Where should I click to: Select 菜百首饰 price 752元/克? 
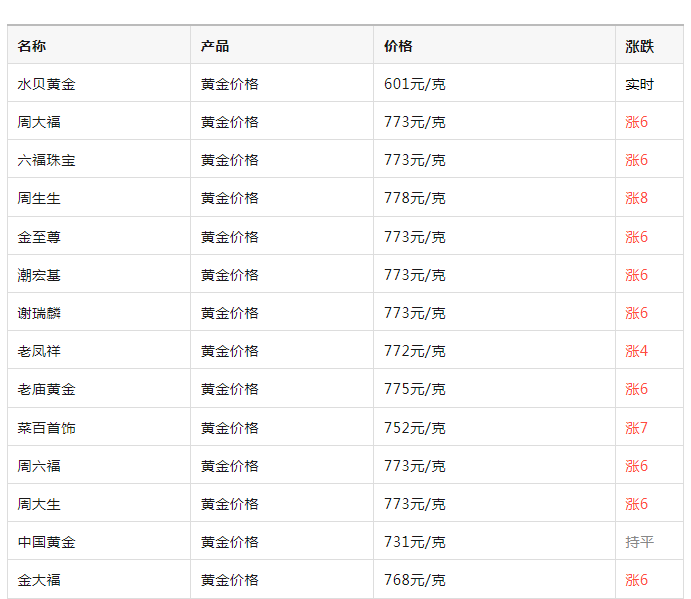coord(415,428)
